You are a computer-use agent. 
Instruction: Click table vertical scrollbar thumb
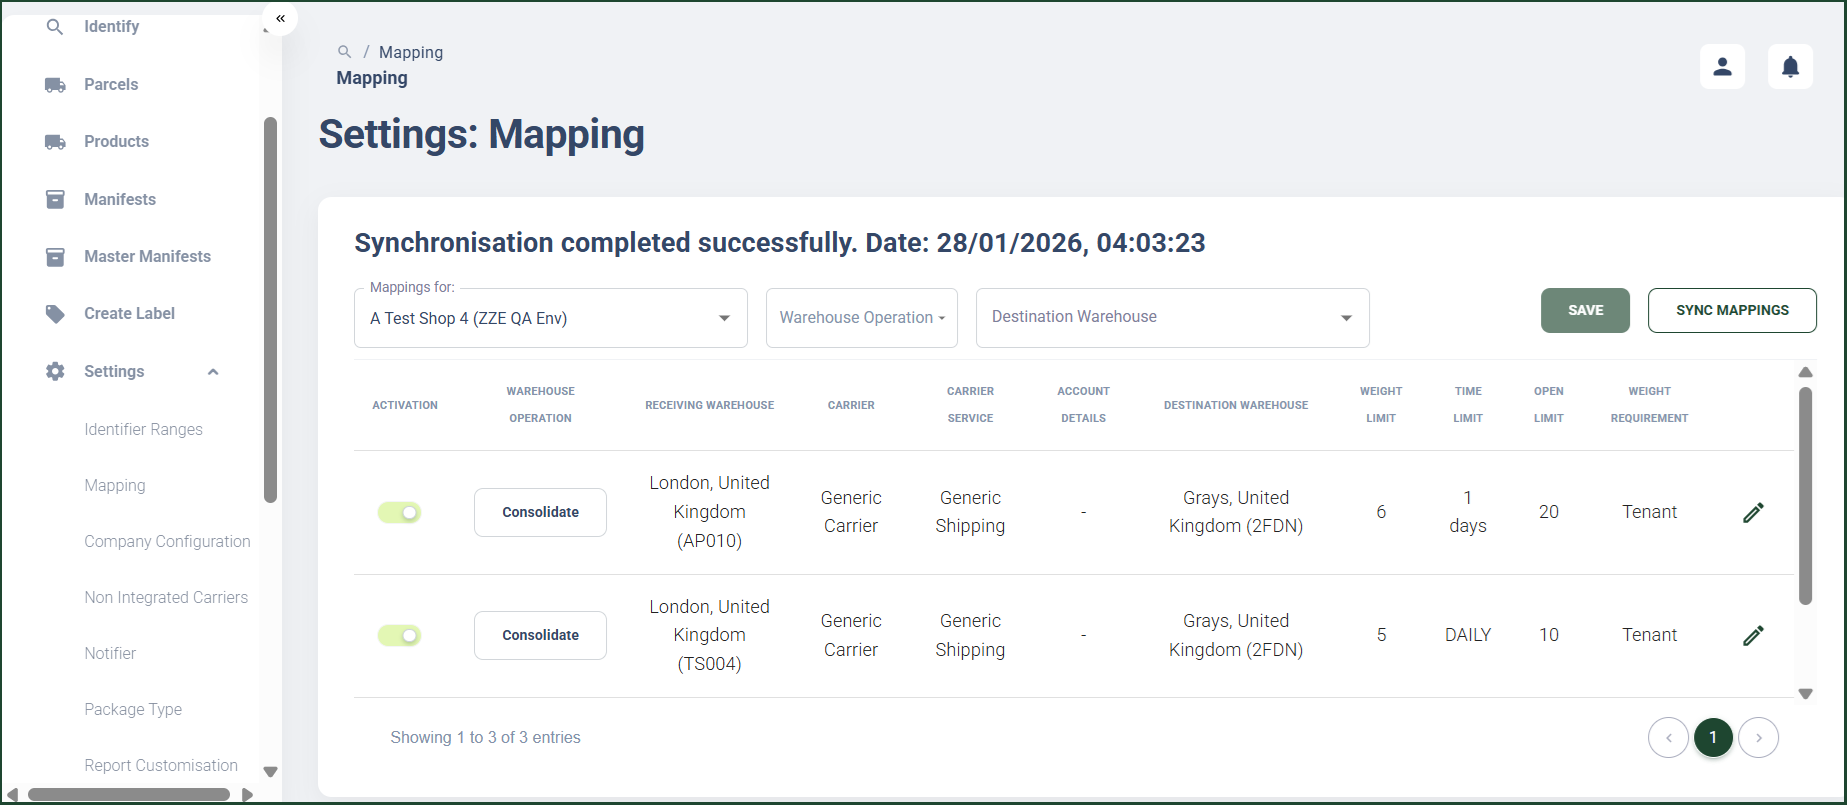tap(1805, 496)
